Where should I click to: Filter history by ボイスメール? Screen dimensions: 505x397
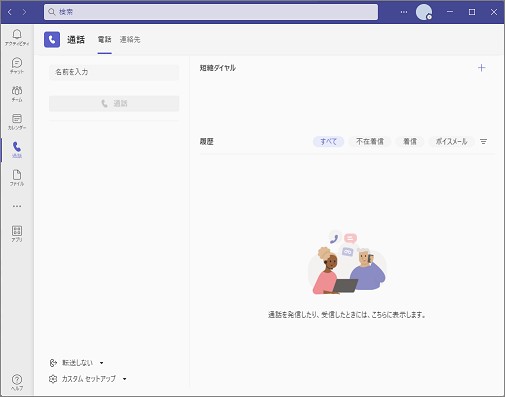coord(451,142)
